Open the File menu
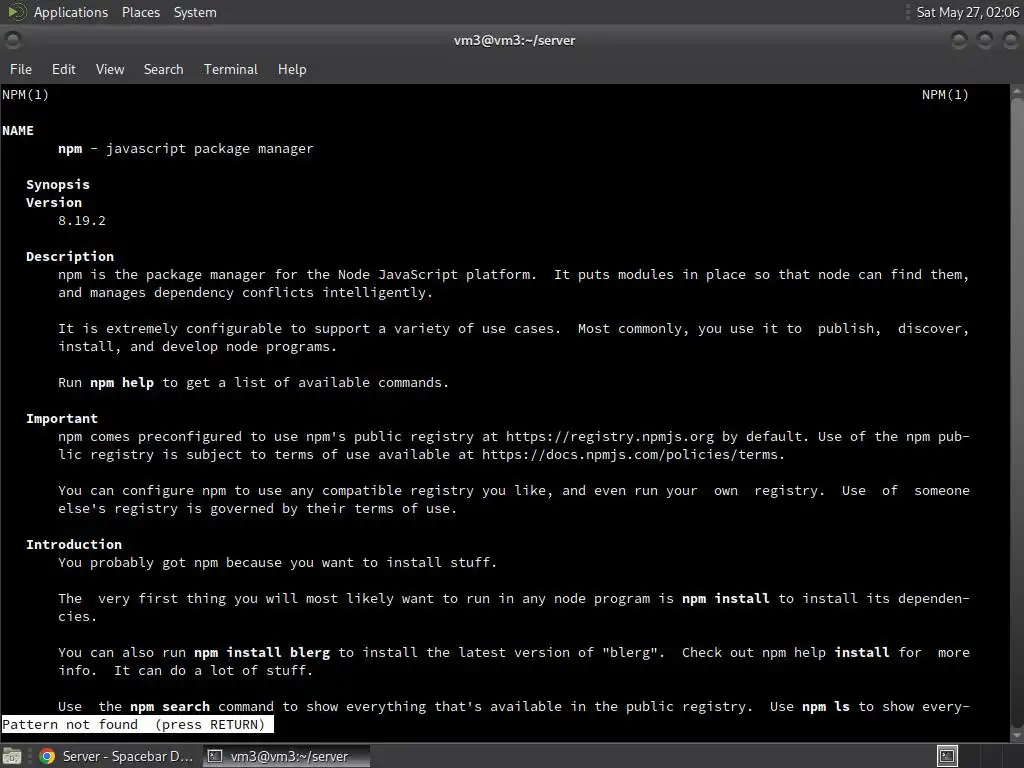Image resolution: width=1024 pixels, height=768 pixels. pyautogui.click(x=20, y=69)
